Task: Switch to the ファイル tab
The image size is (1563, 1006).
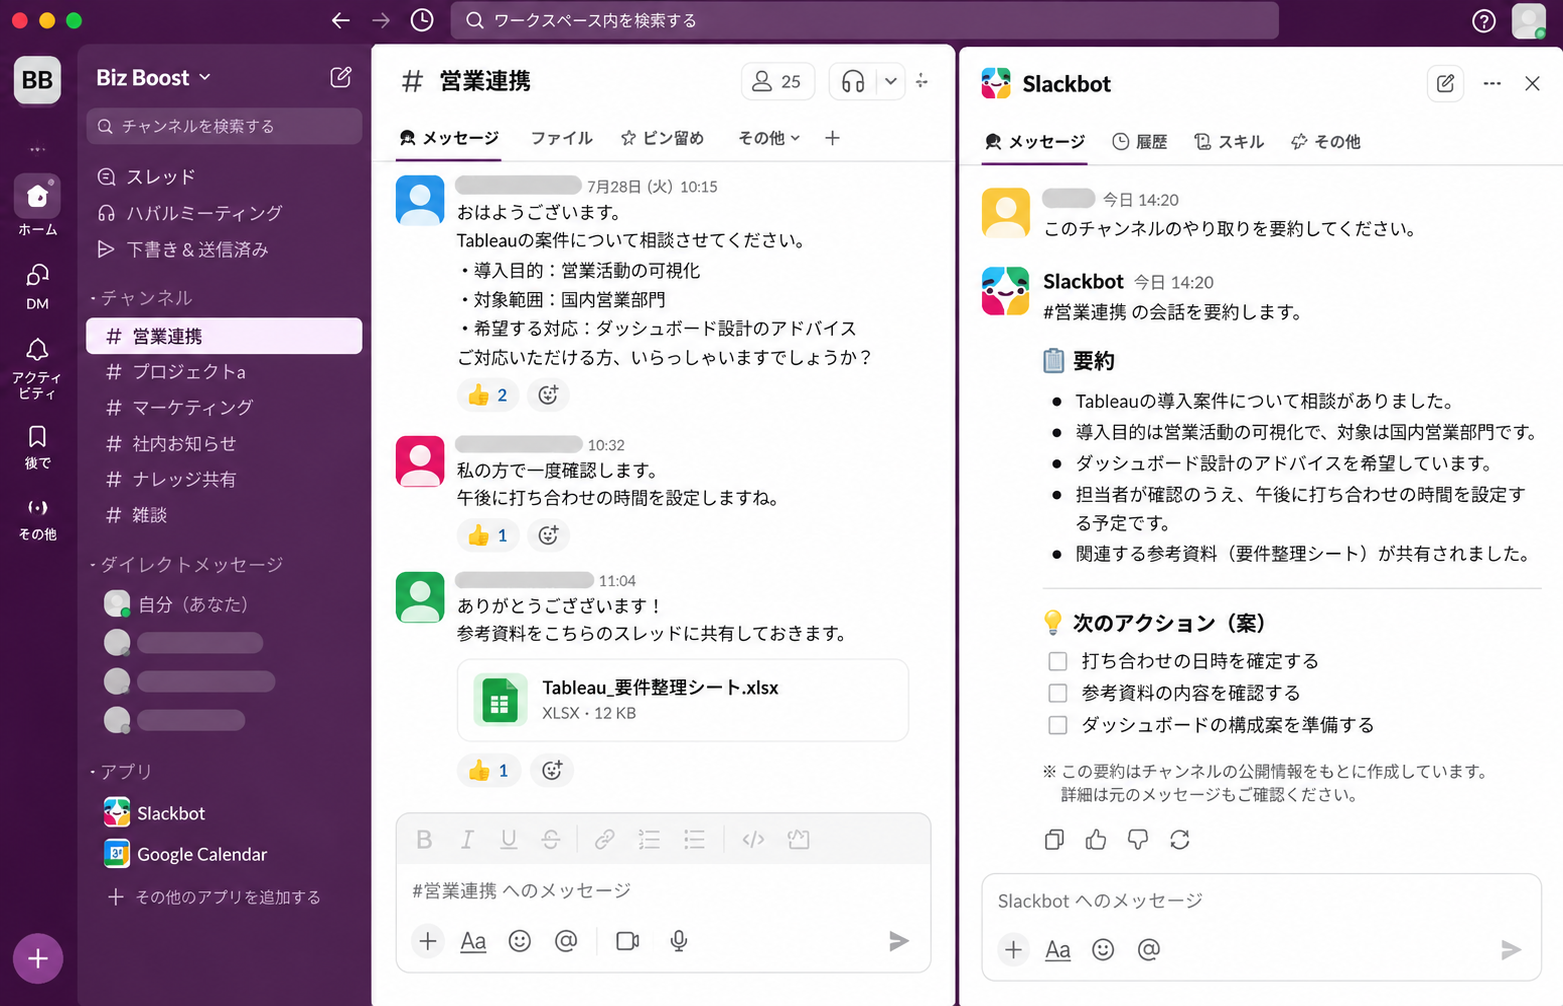Action: (x=561, y=138)
